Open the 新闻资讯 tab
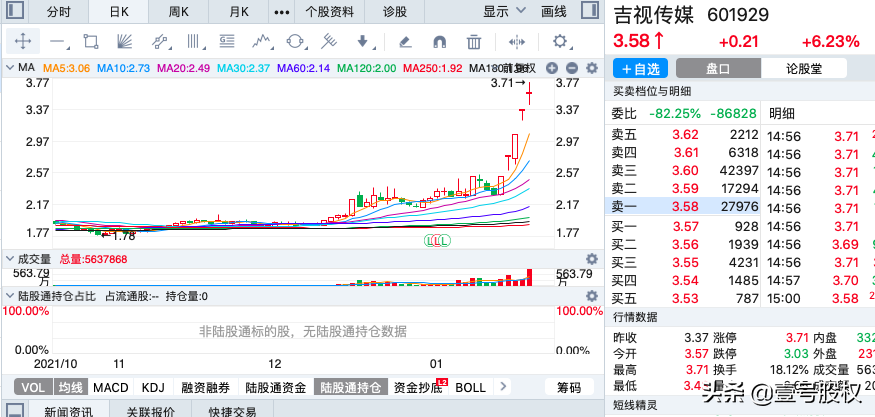 (69, 411)
